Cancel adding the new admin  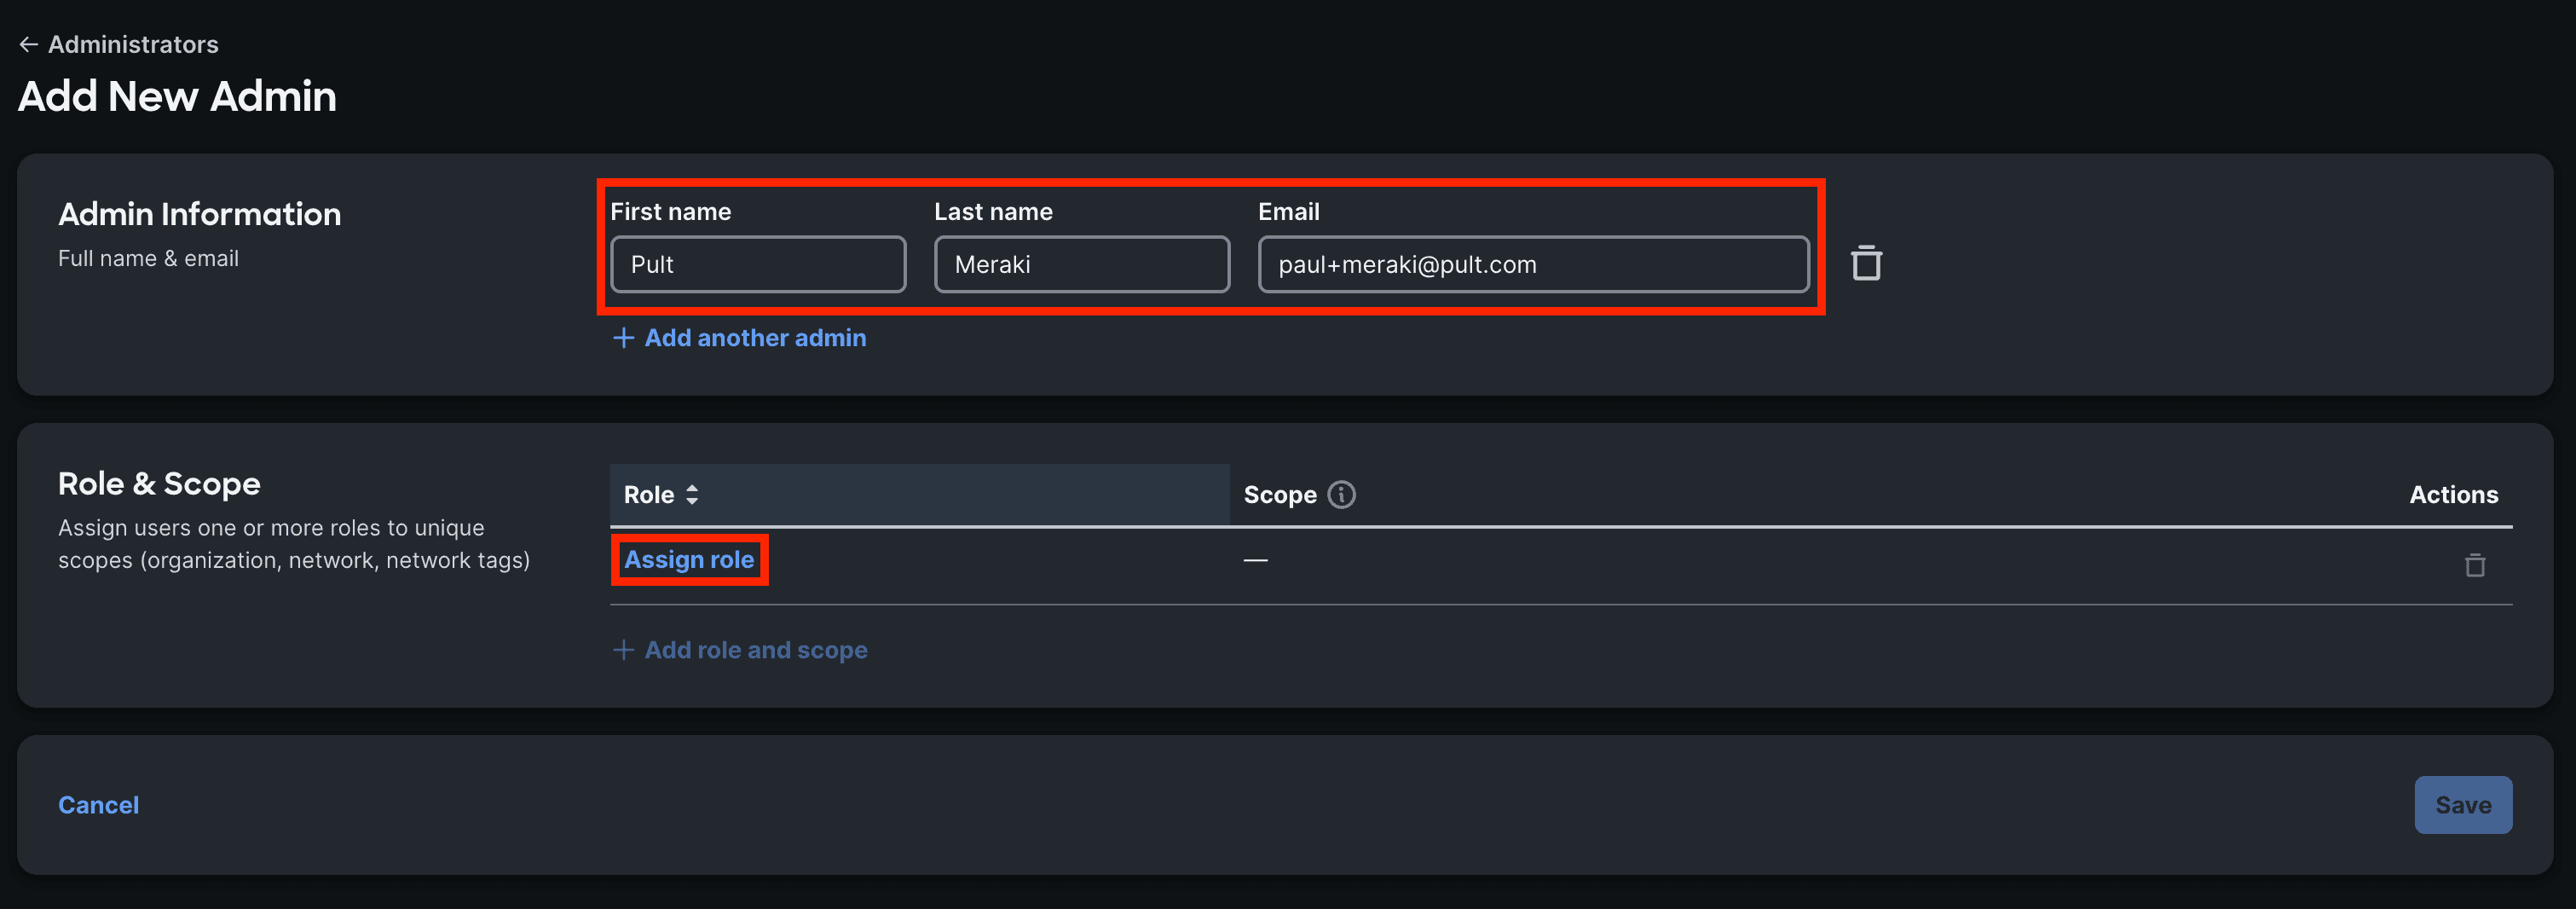[x=98, y=805]
